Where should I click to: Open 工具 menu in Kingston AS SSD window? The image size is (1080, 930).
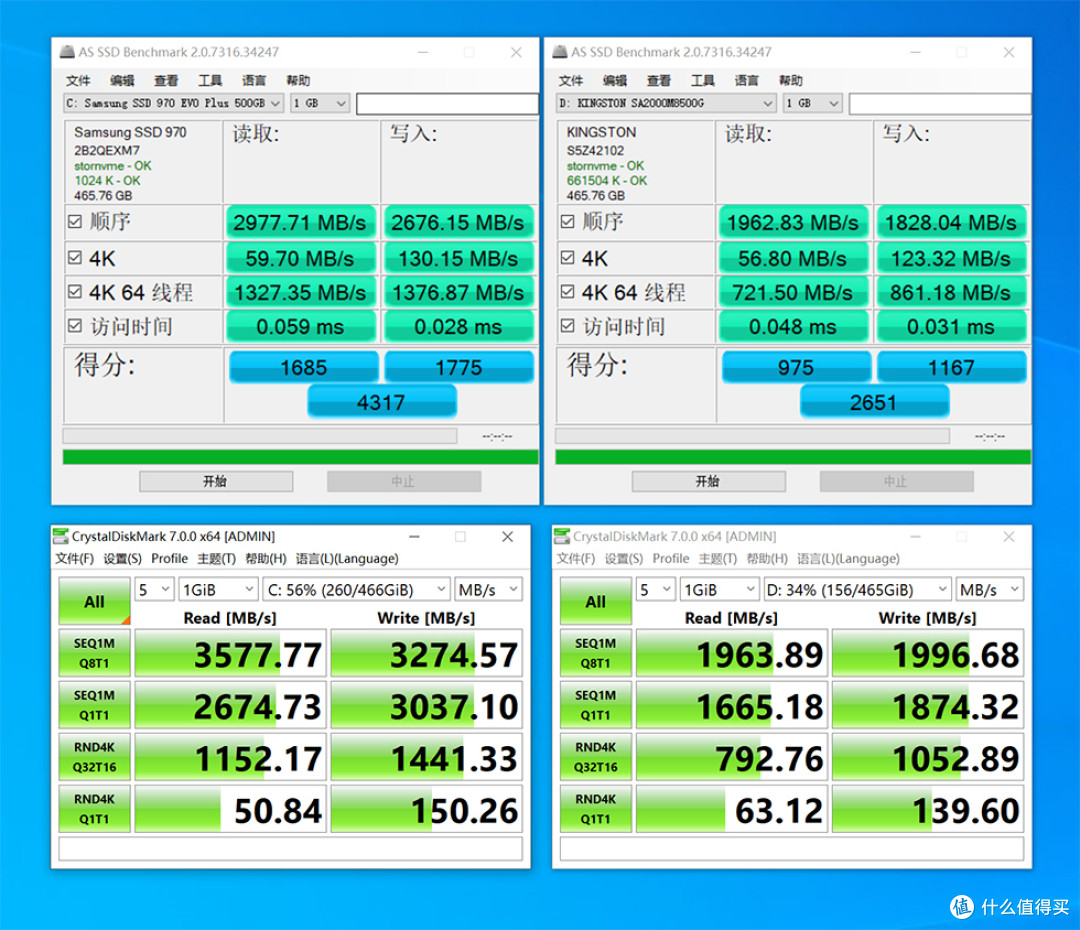[703, 81]
